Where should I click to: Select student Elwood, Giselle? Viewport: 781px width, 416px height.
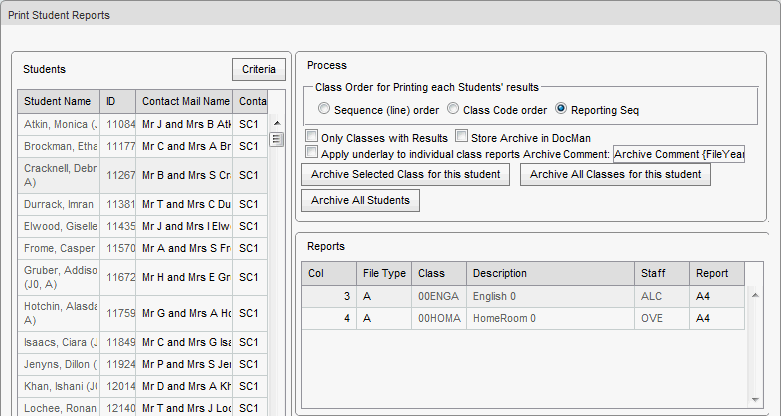point(59,226)
